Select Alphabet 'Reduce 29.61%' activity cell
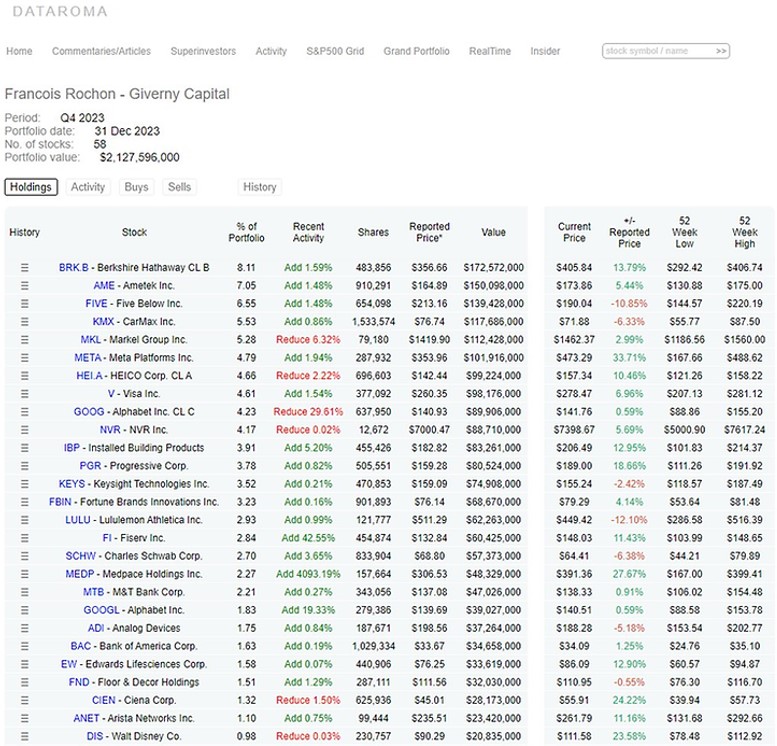The height and width of the screenshot is (746, 777). point(308,412)
